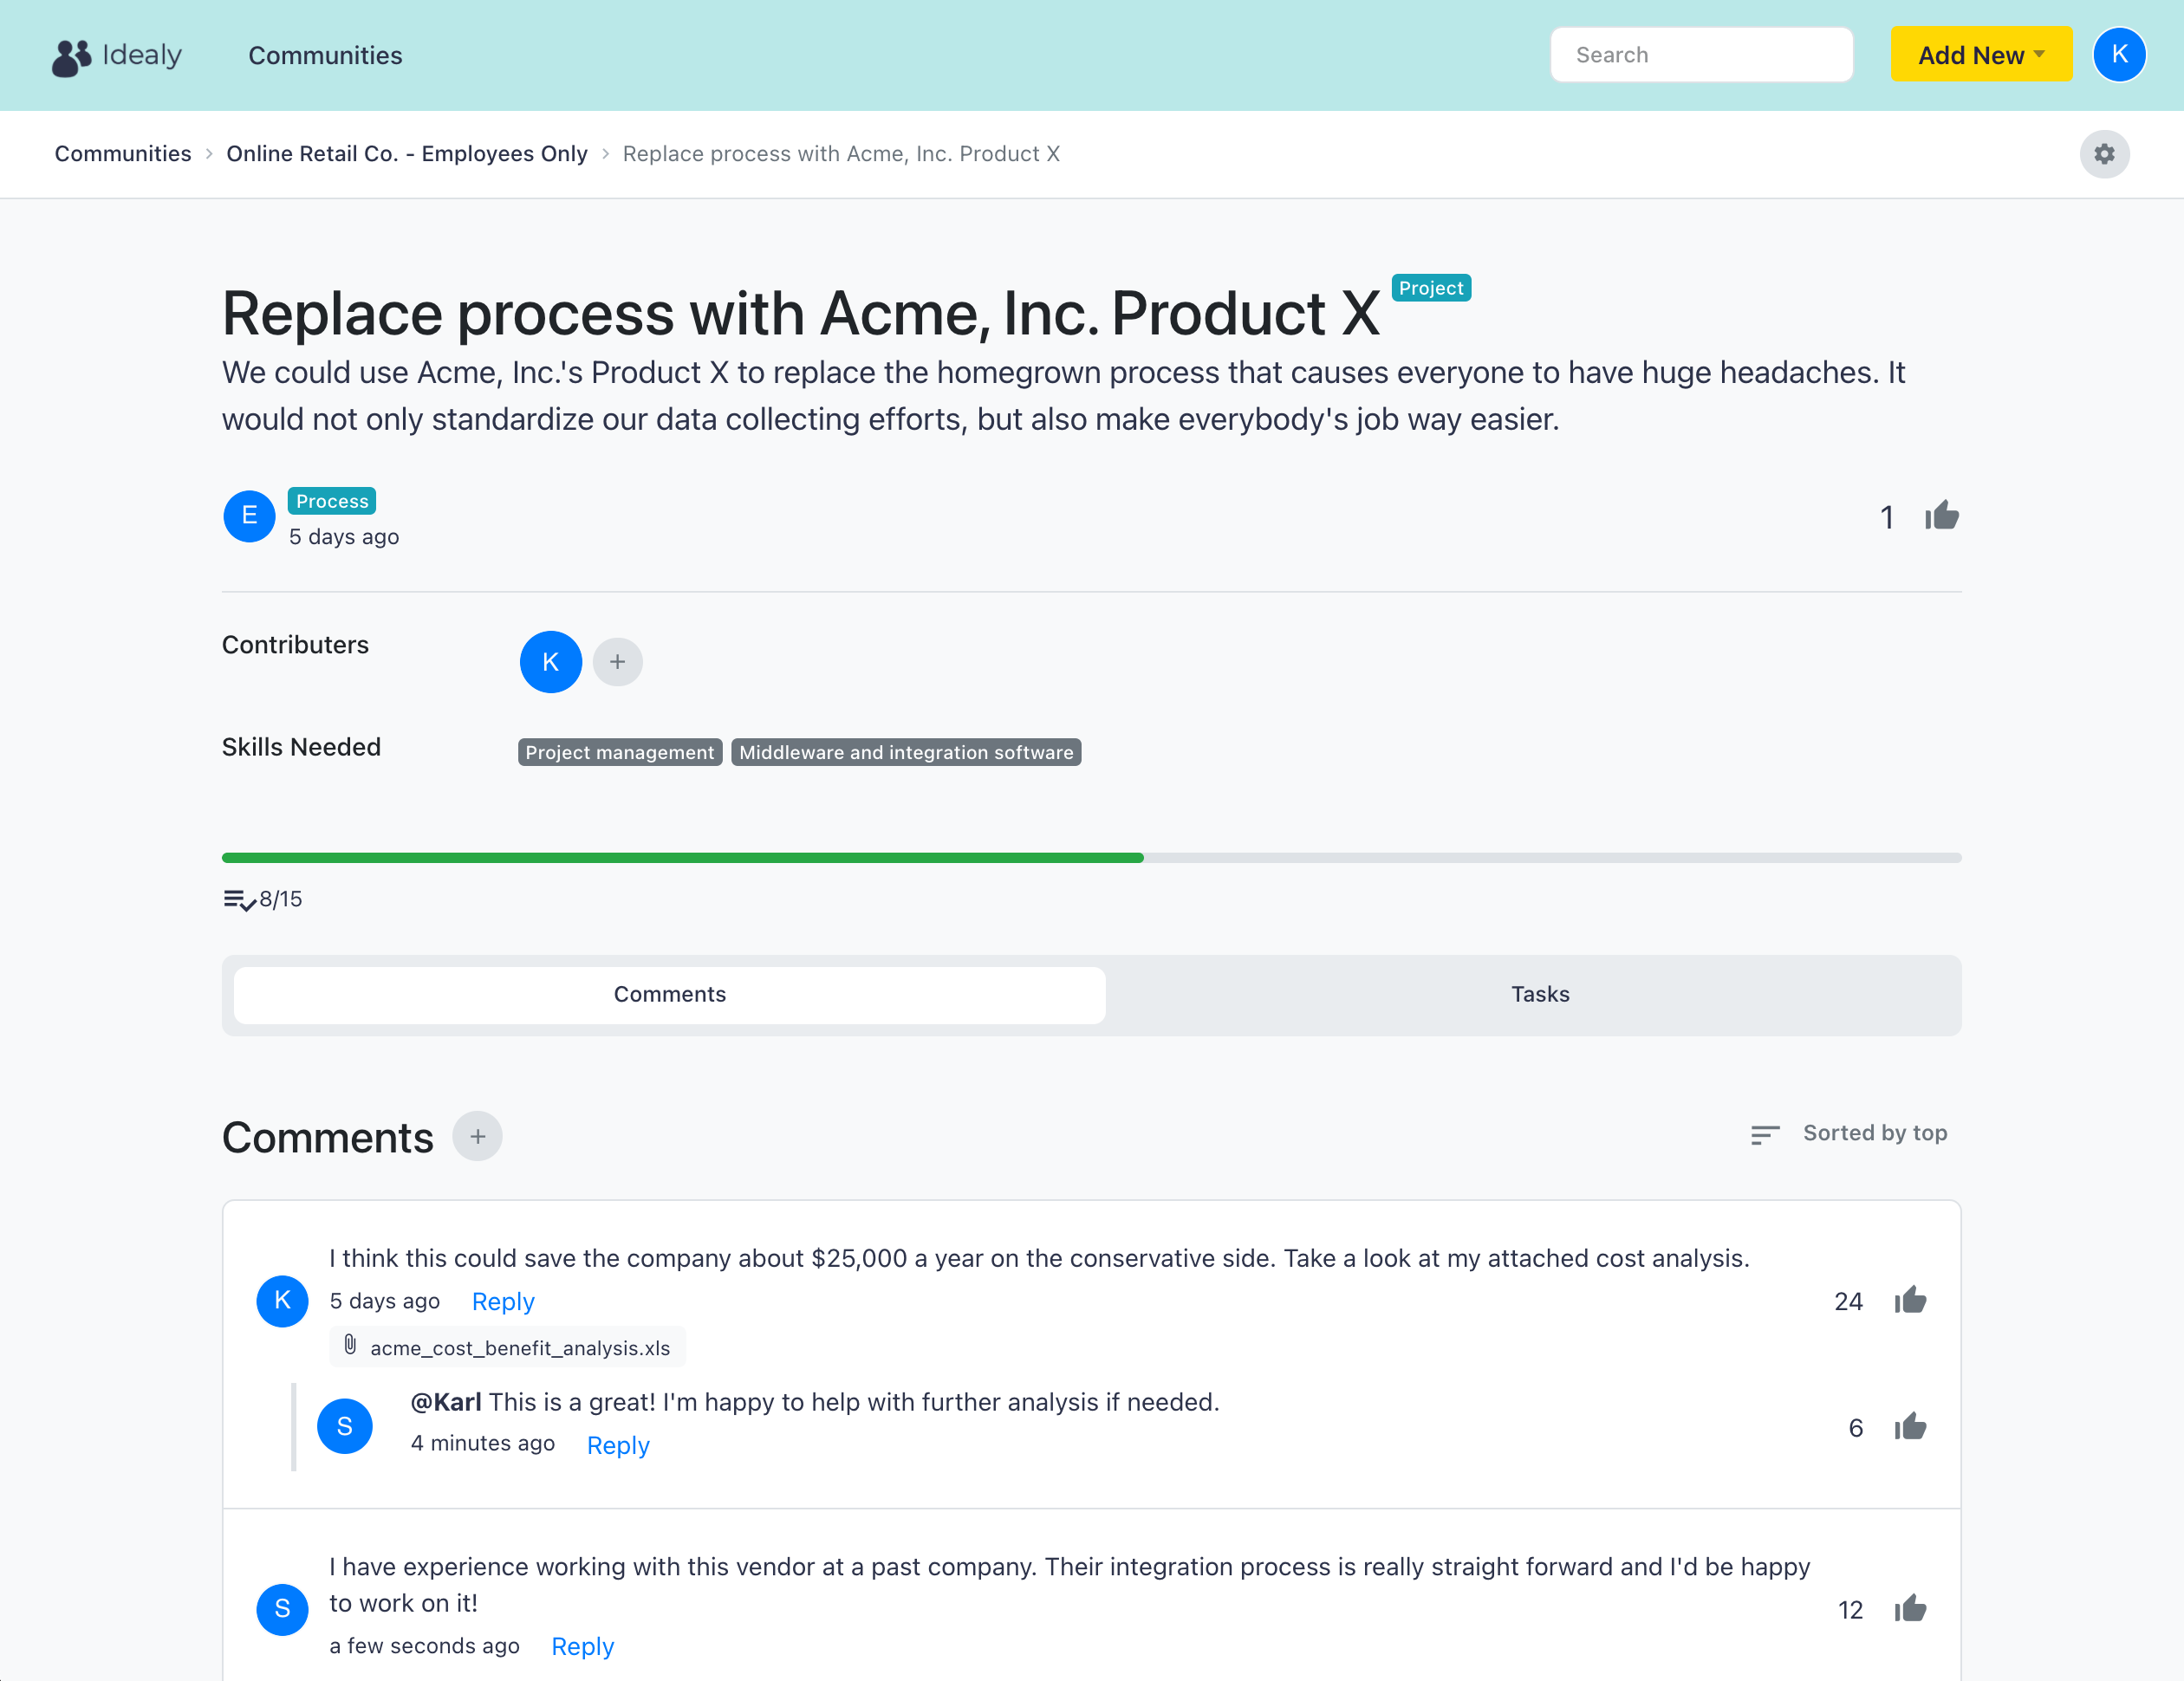Click the like count 12
Viewport: 2184px width, 1681px height.
[x=1850, y=1610]
